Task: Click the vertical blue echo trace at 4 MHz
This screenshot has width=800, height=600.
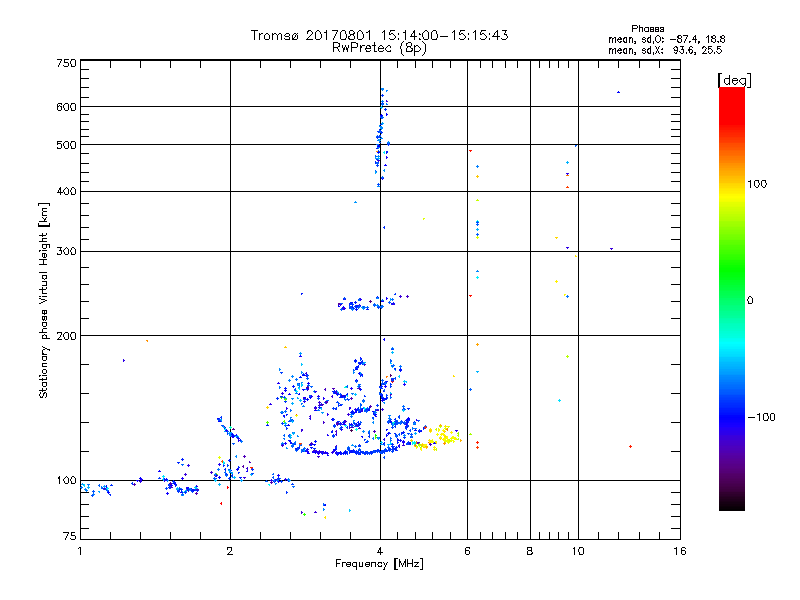Action: point(382,138)
